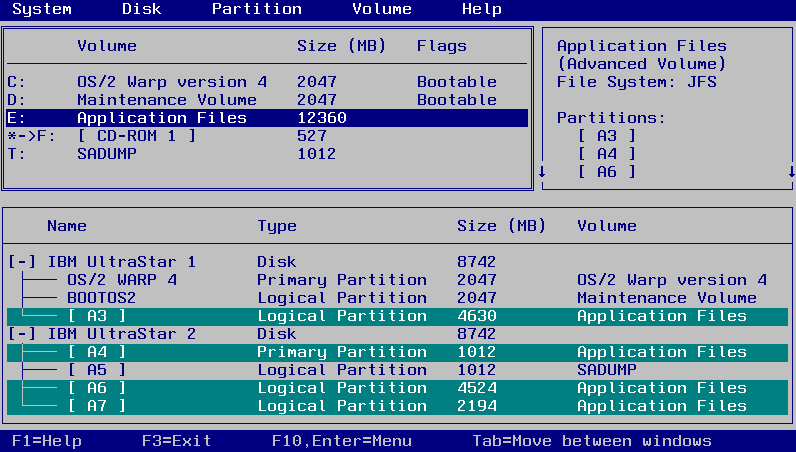Screen dimensions: 796x452
Task: Click the SADUMP volume name in A5 row
Action: [607, 370]
